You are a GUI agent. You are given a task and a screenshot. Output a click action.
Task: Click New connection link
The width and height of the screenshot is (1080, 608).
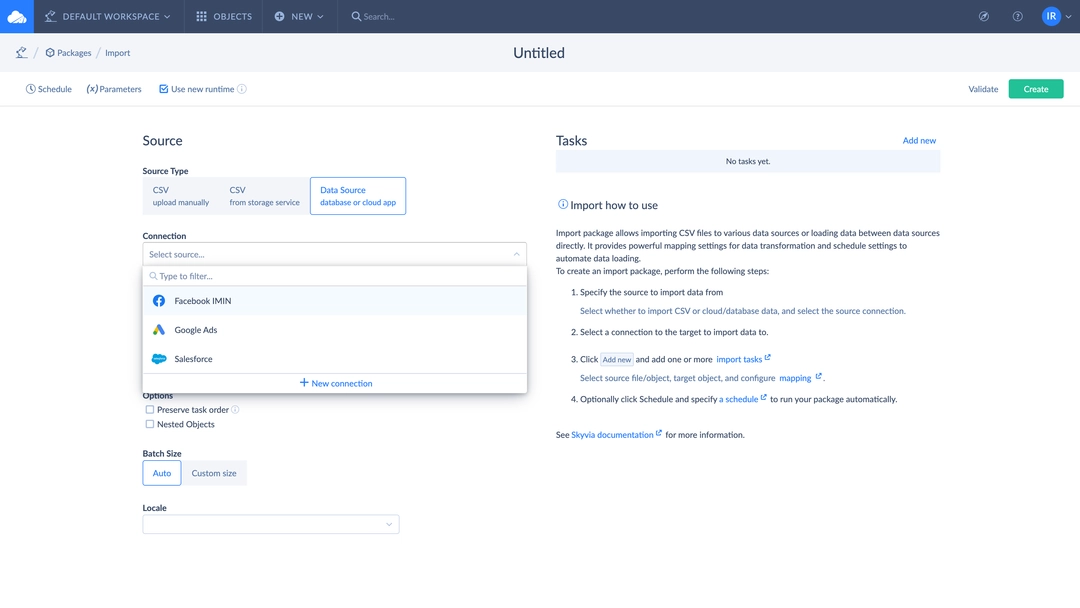tap(336, 384)
